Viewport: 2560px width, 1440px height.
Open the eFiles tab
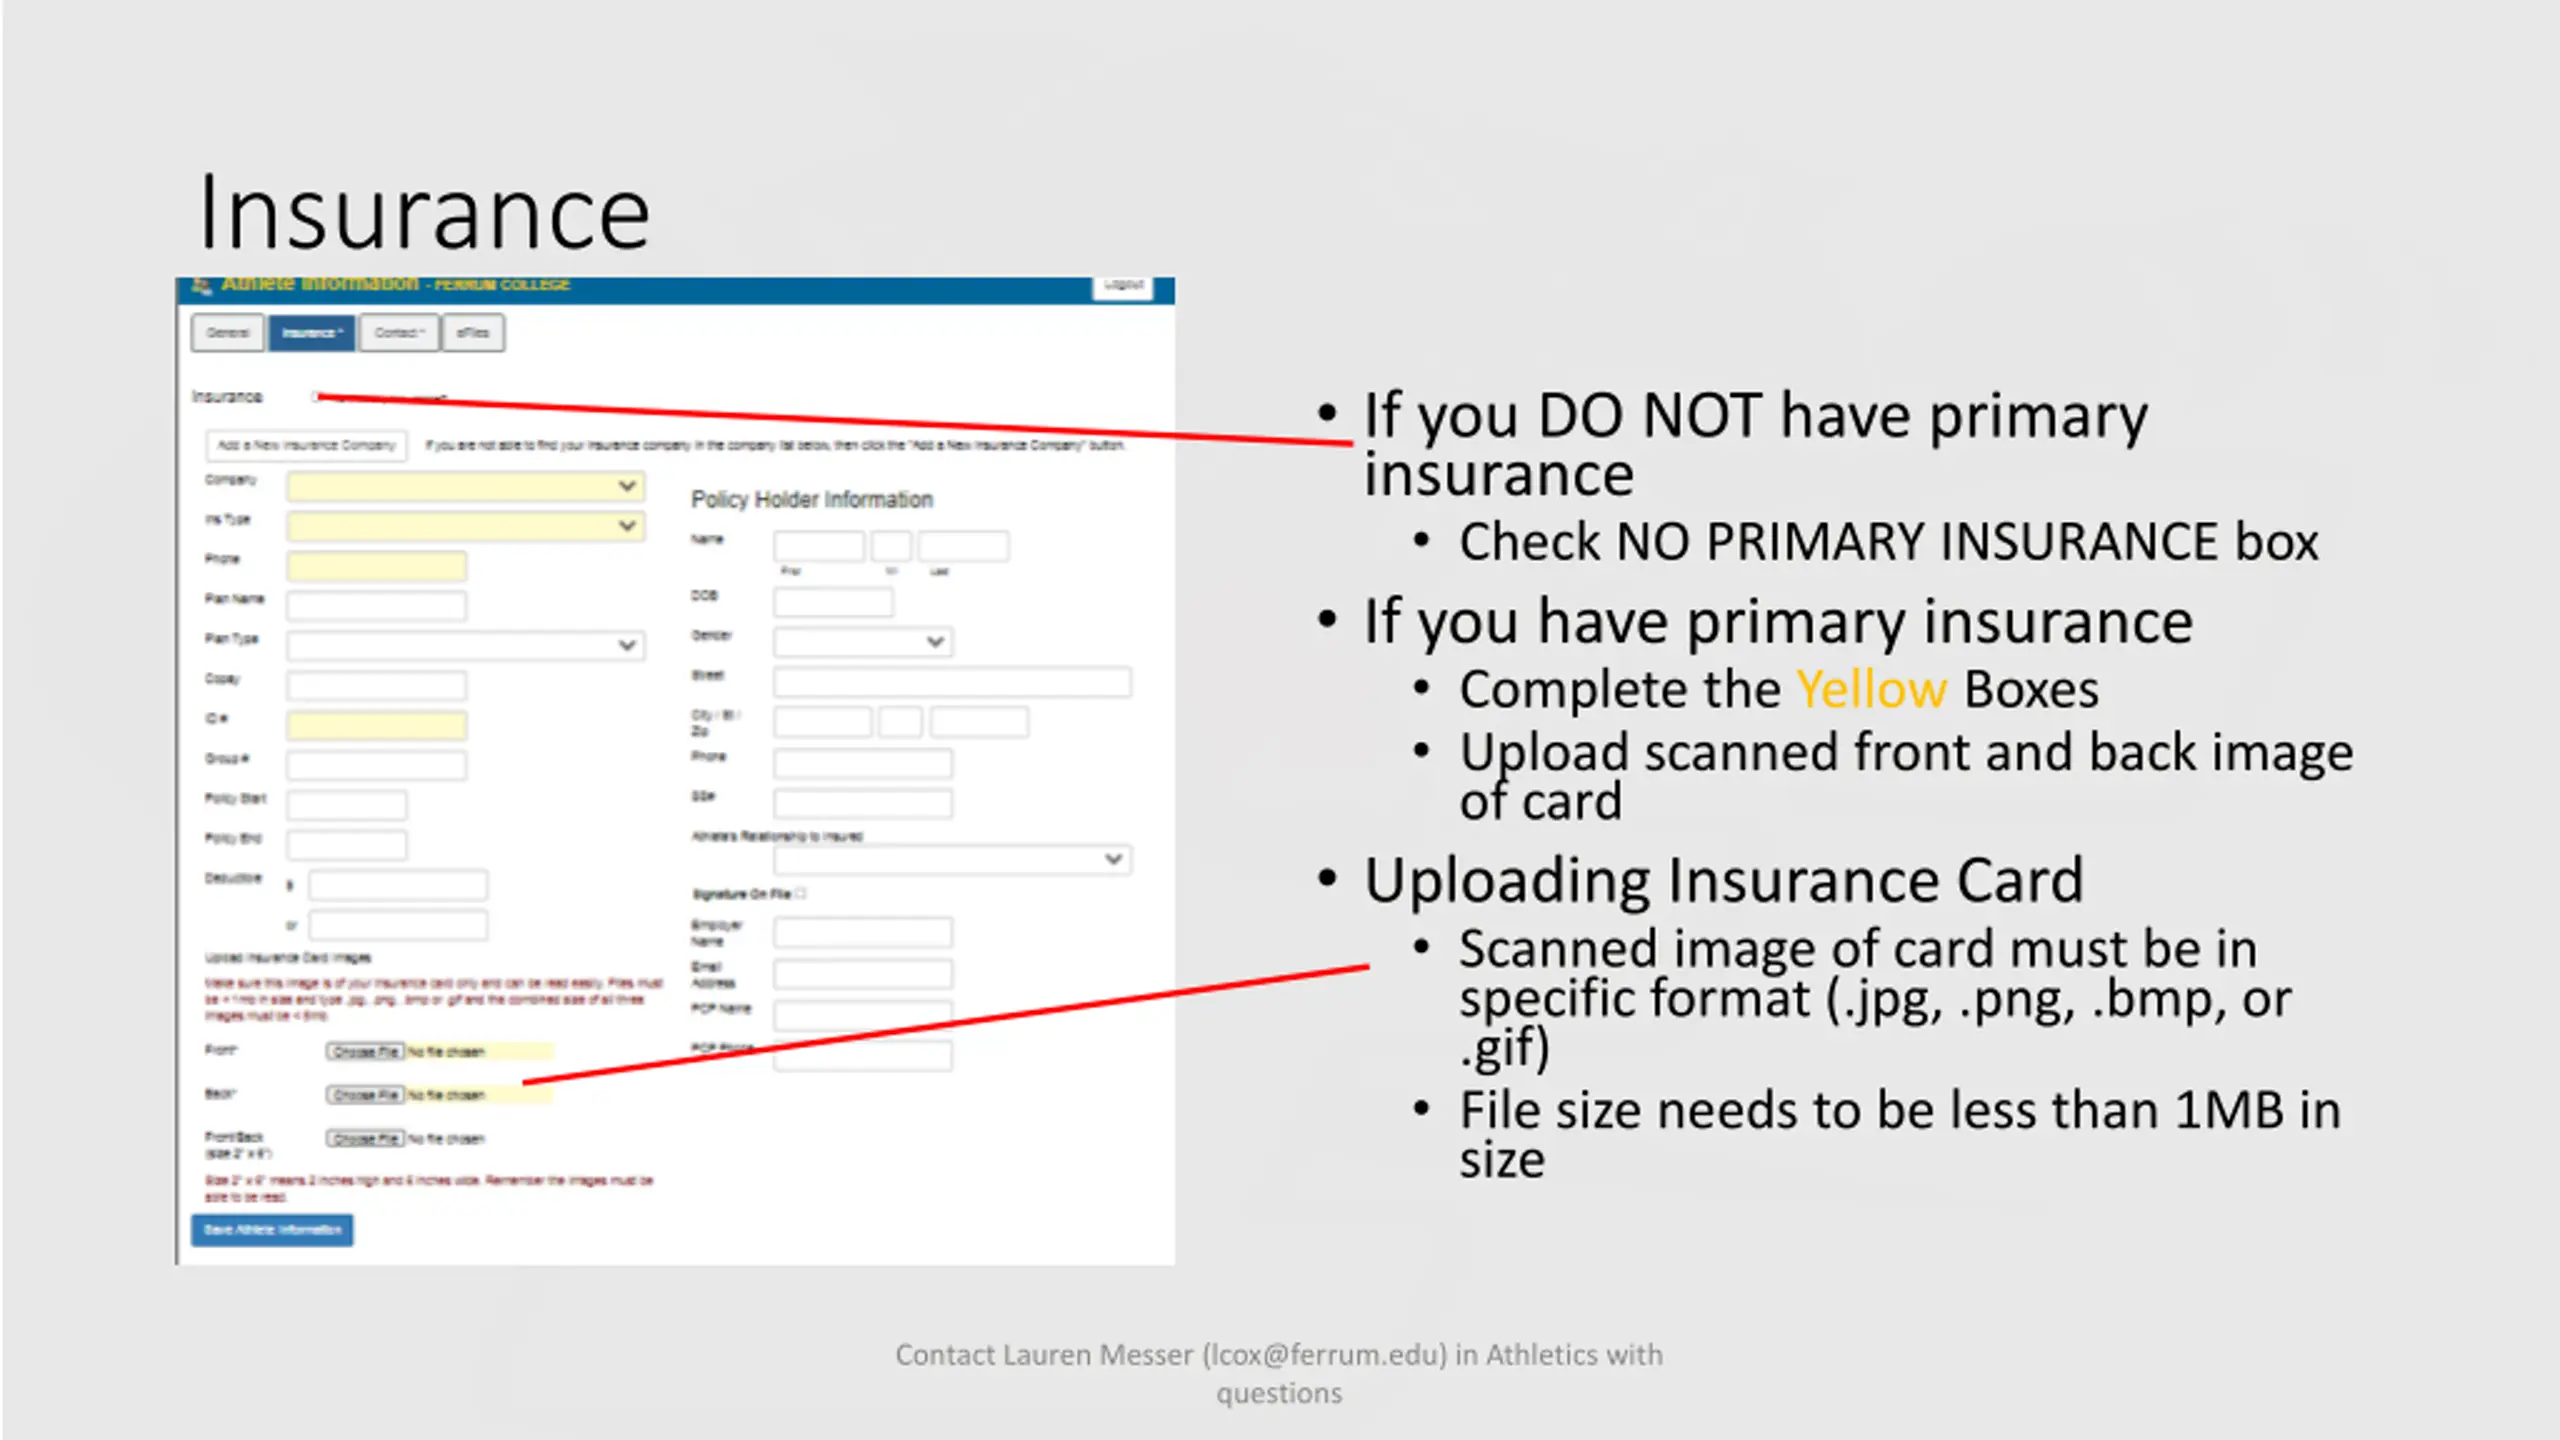(x=473, y=333)
